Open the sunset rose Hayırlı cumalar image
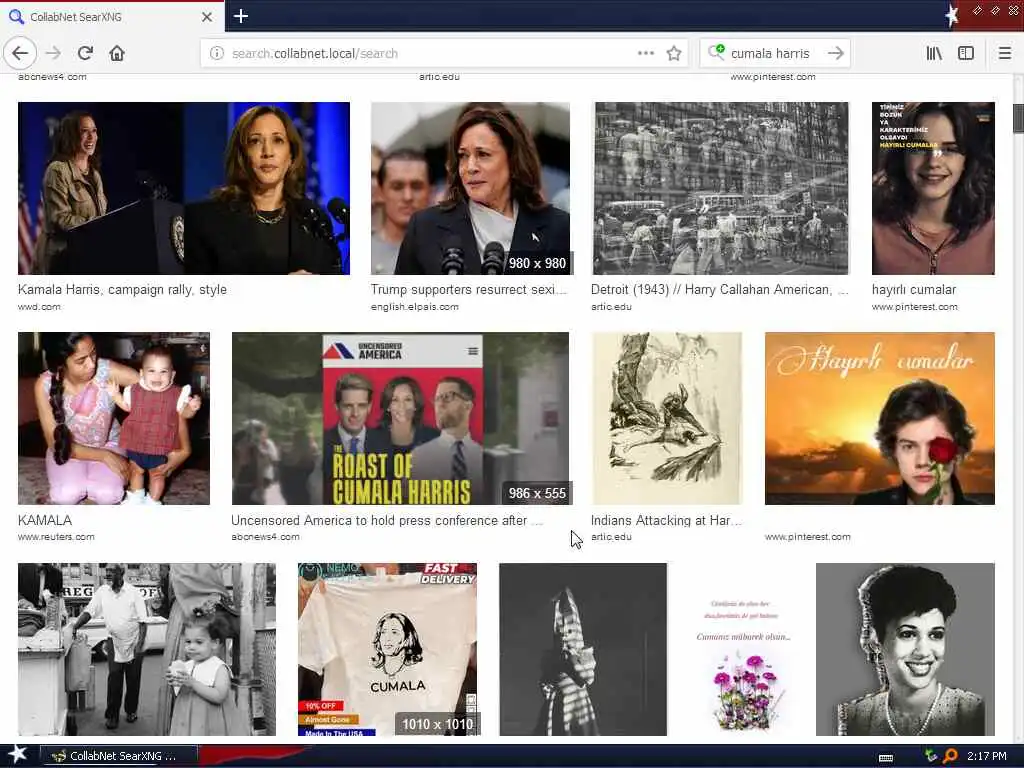 coord(880,419)
